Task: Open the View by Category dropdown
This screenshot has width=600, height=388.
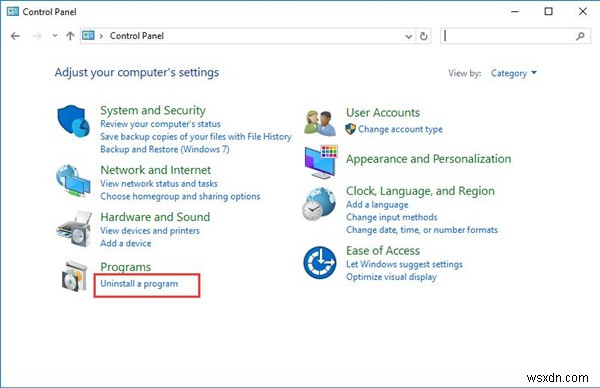Action: [x=514, y=73]
